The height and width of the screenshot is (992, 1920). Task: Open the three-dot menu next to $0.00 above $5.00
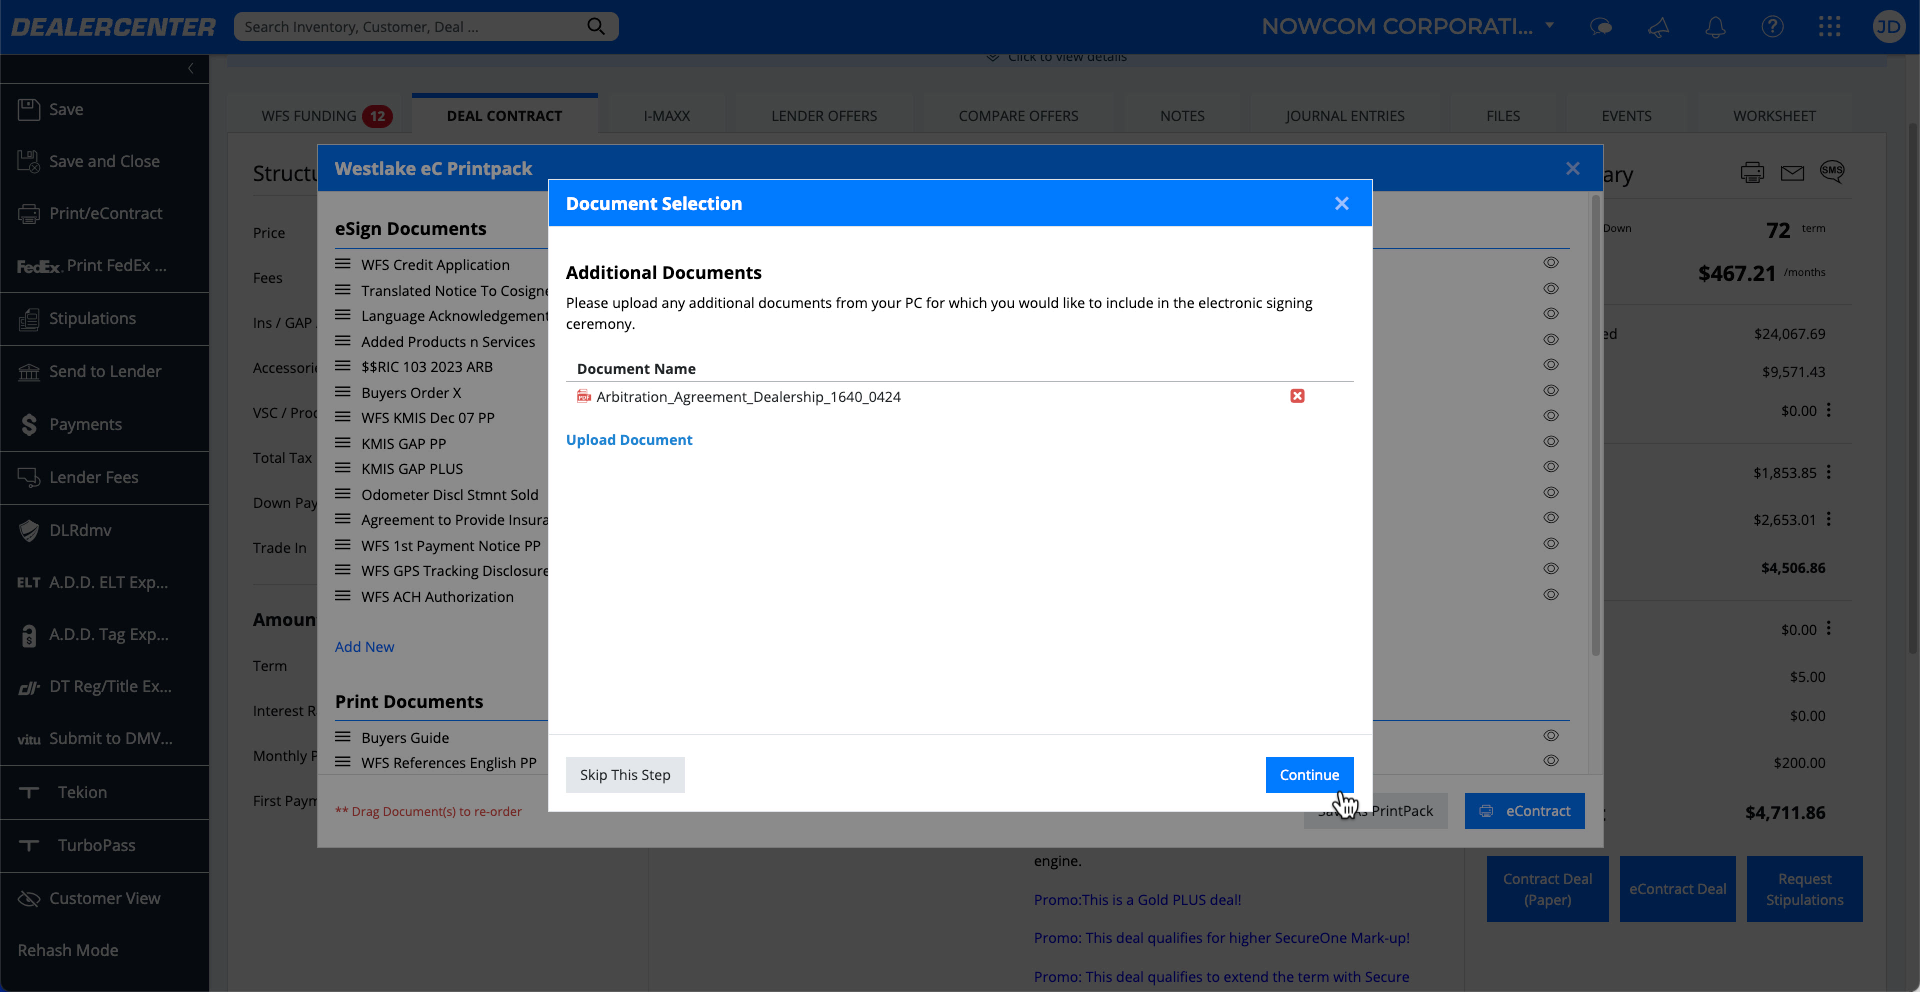click(1829, 629)
